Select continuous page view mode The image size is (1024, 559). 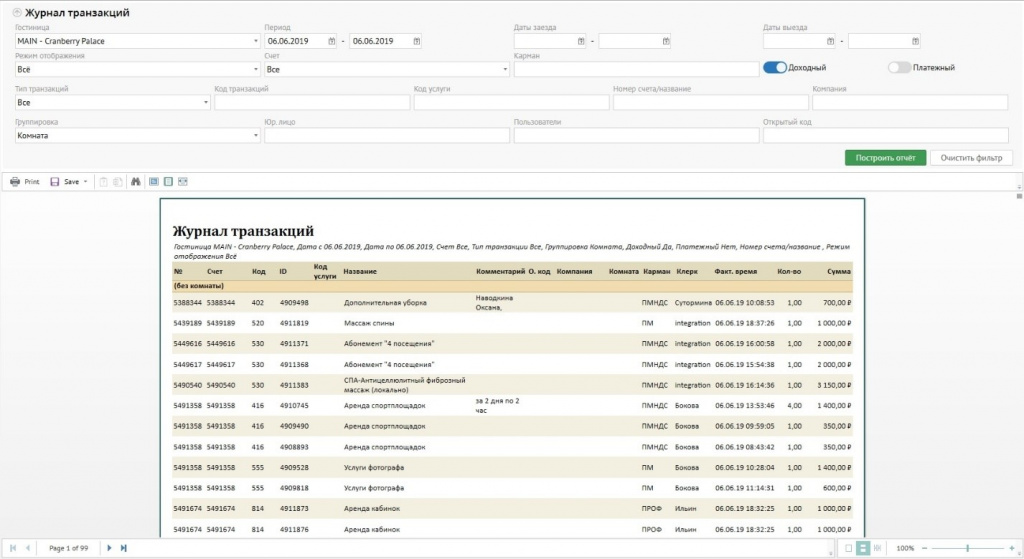(863, 548)
